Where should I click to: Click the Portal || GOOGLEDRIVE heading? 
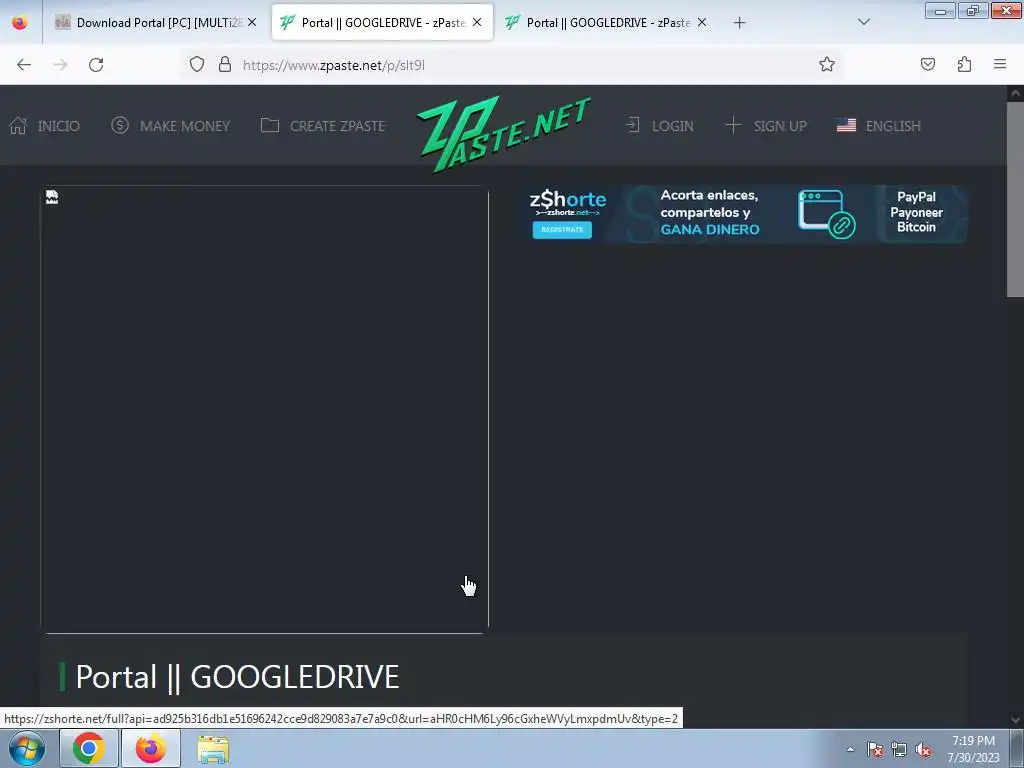pyautogui.click(x=237, y=677)
